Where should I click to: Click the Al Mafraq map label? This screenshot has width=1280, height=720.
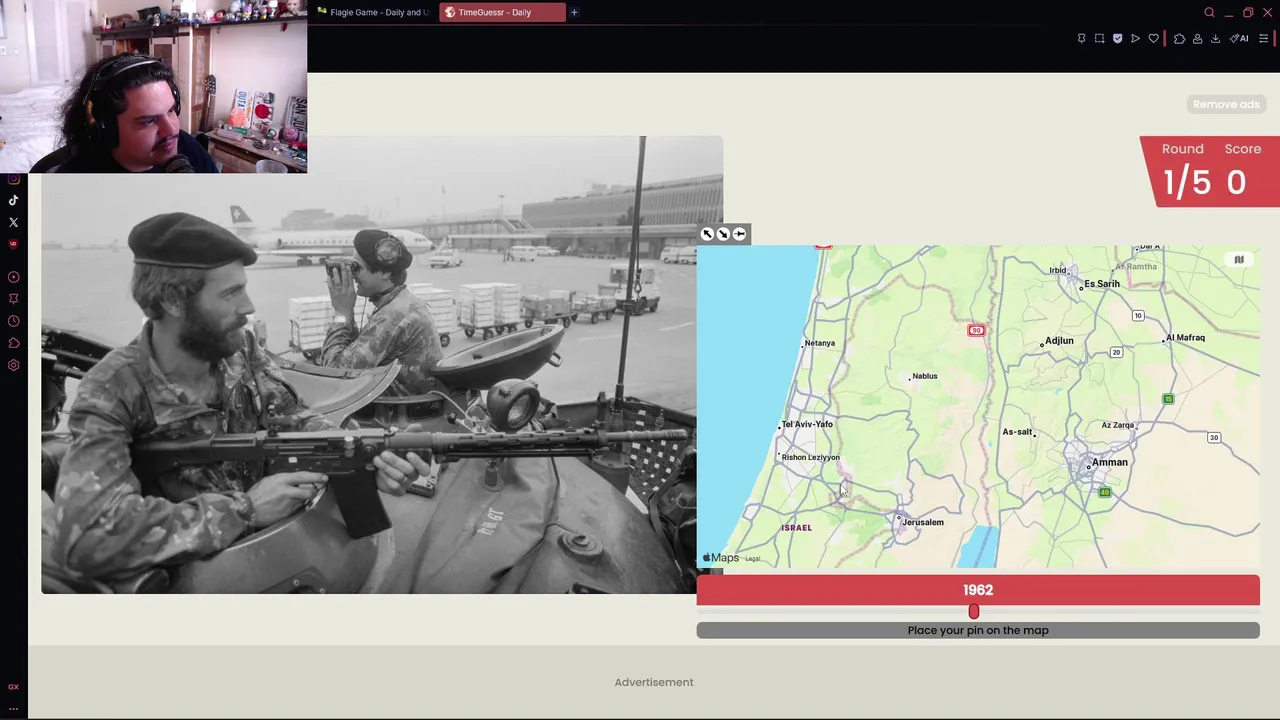[x=1185, y=338]
